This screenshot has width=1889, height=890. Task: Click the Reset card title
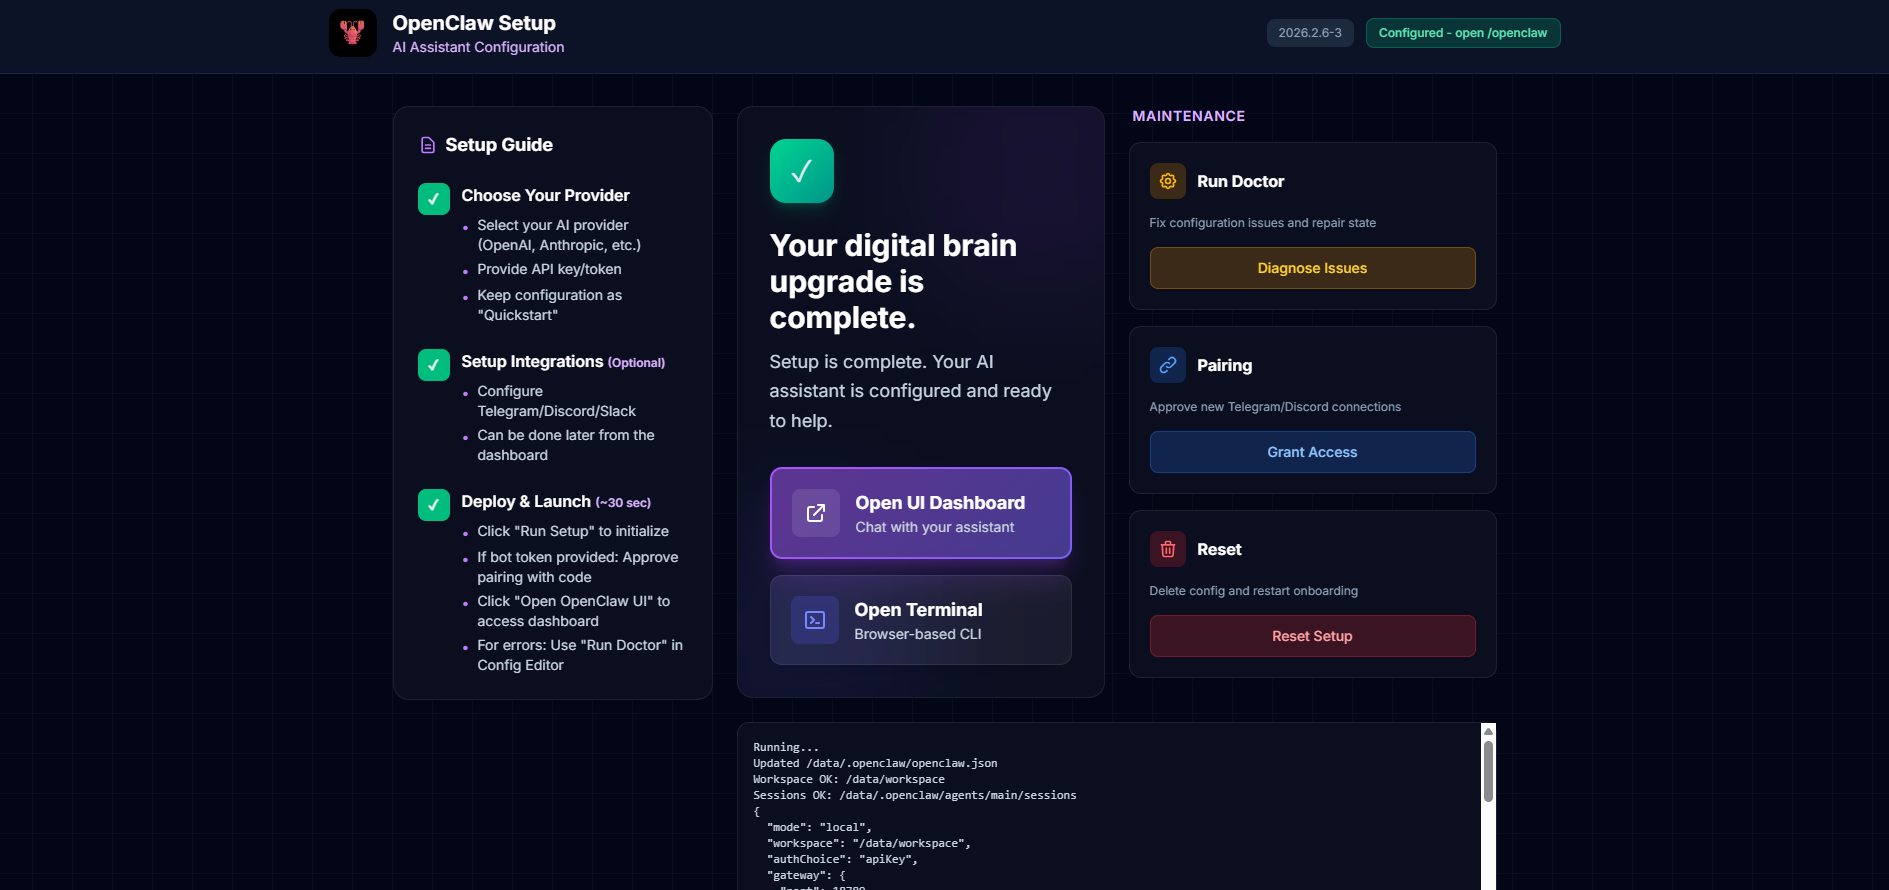[1219, 549]
